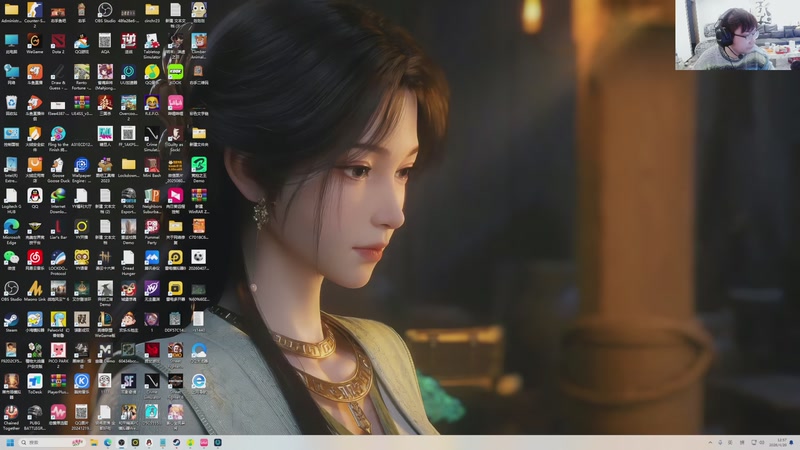Select the Maono Link desktop icon
Screen dimensions: 800x450
point(35,291)
